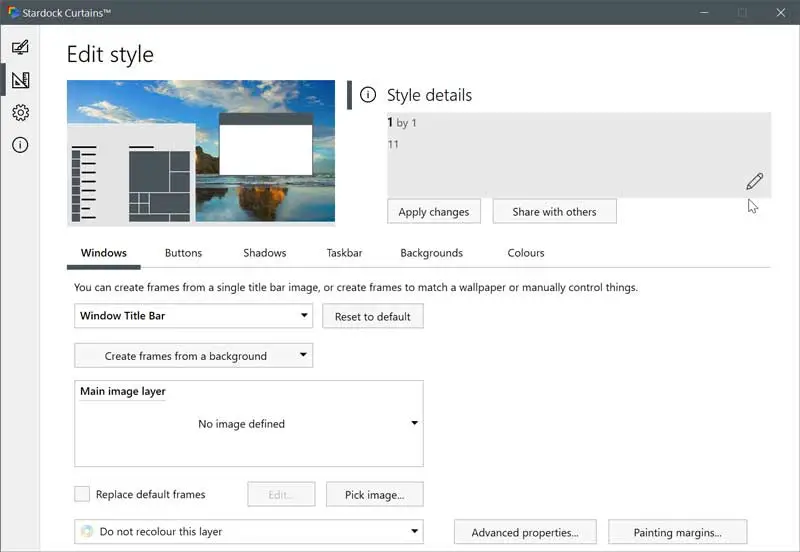Select the edit style ruler sidebar icon
800x552 pixels.
coord(20,80)
